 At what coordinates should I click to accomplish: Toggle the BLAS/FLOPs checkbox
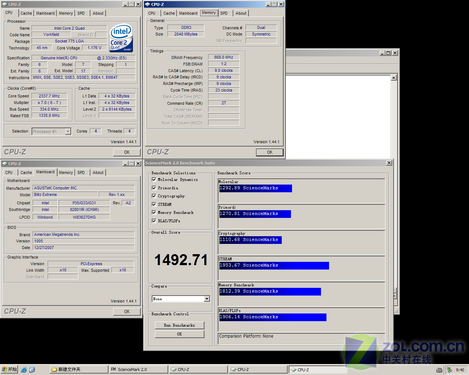154,221
